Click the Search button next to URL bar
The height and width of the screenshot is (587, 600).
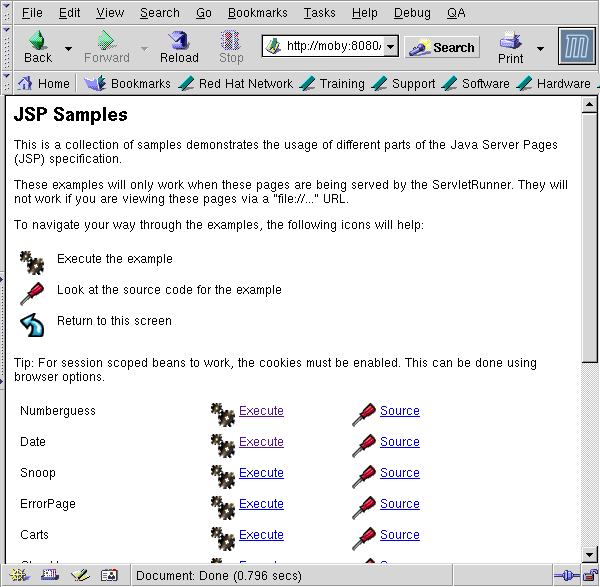coord(442,47)
